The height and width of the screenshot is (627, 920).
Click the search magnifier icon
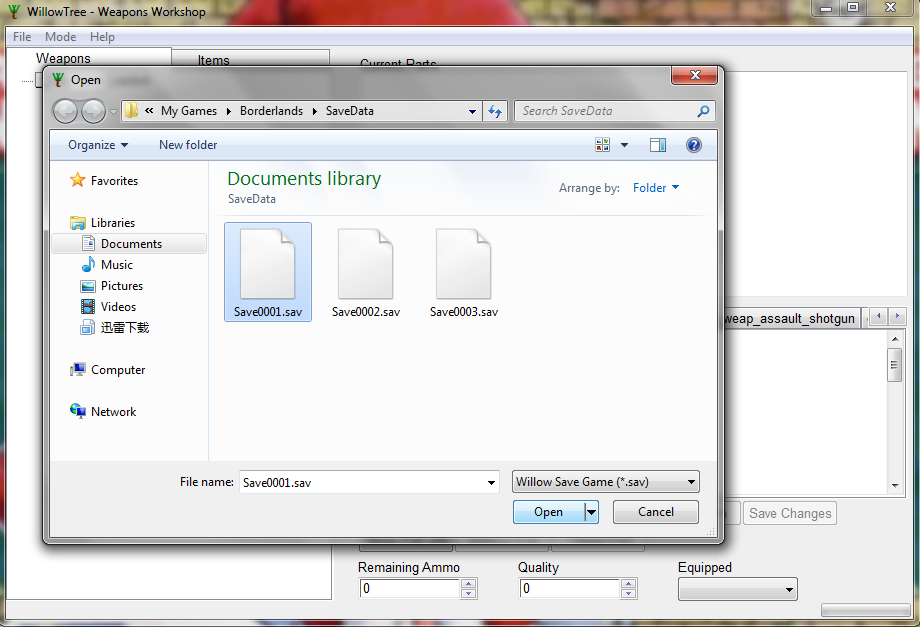point(703,111)
